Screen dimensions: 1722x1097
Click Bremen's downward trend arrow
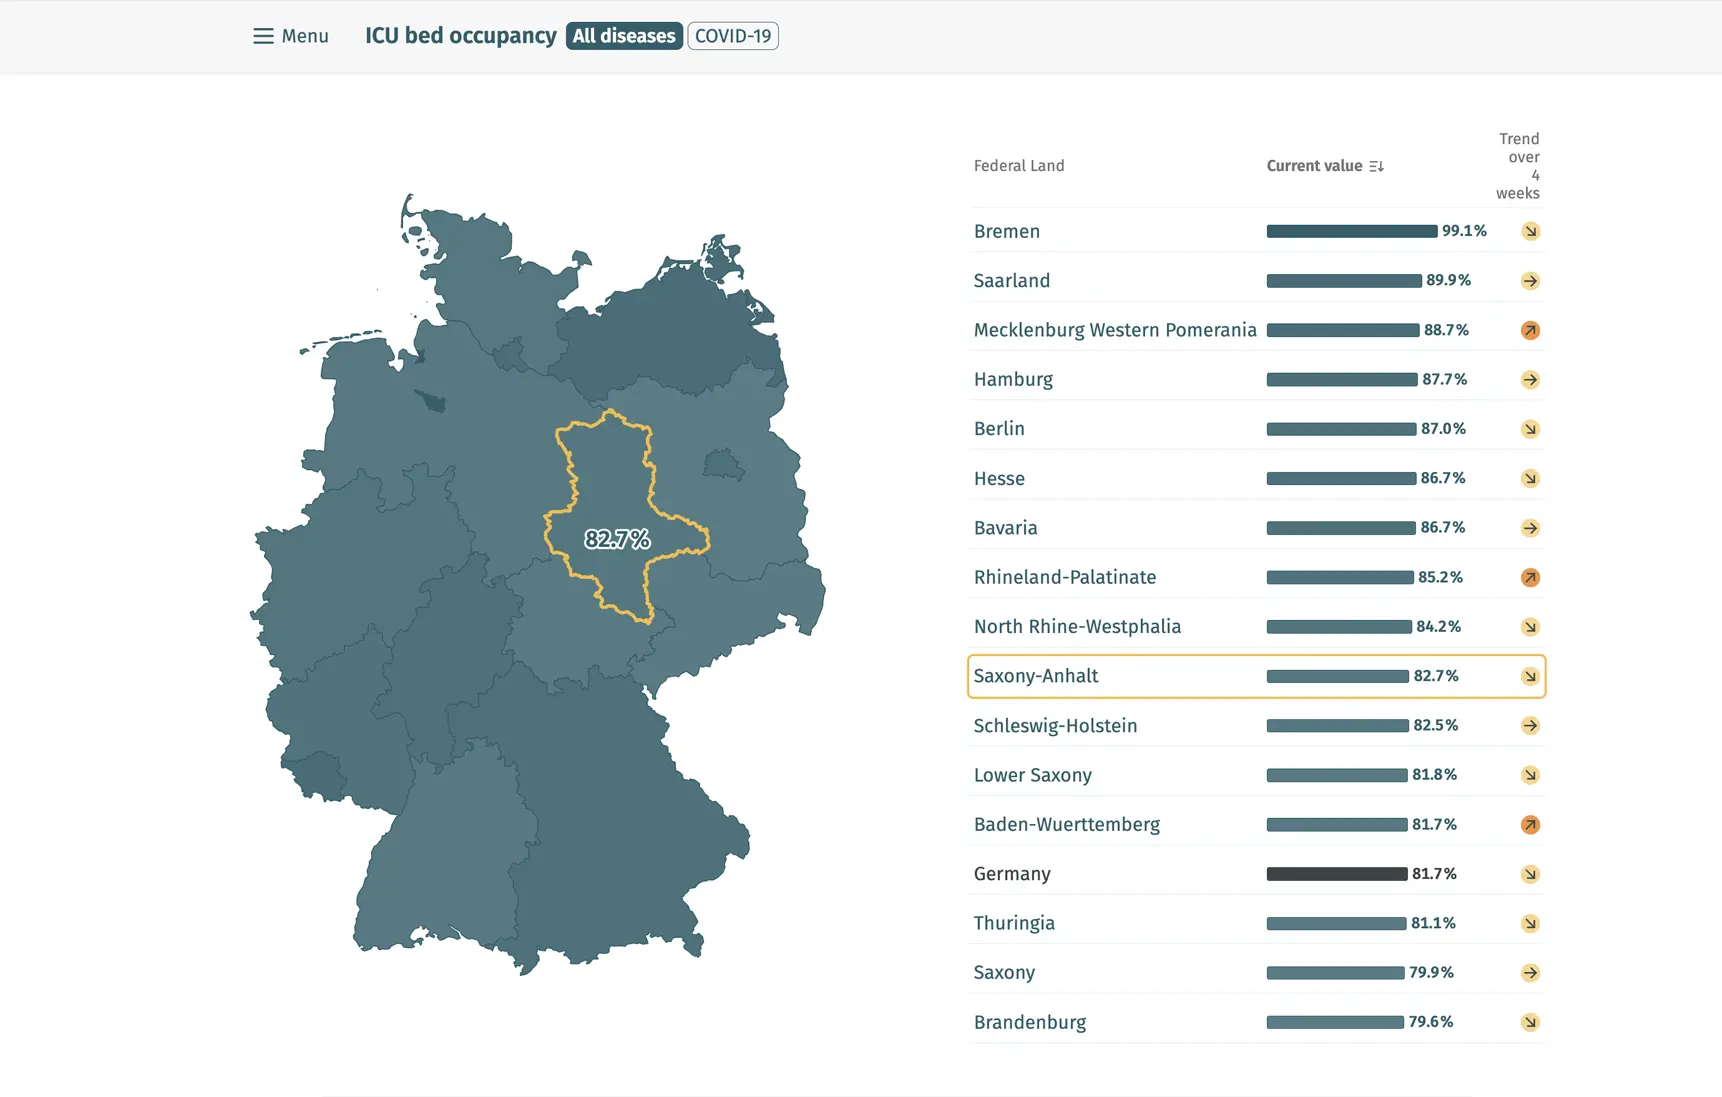point(1530,231)
